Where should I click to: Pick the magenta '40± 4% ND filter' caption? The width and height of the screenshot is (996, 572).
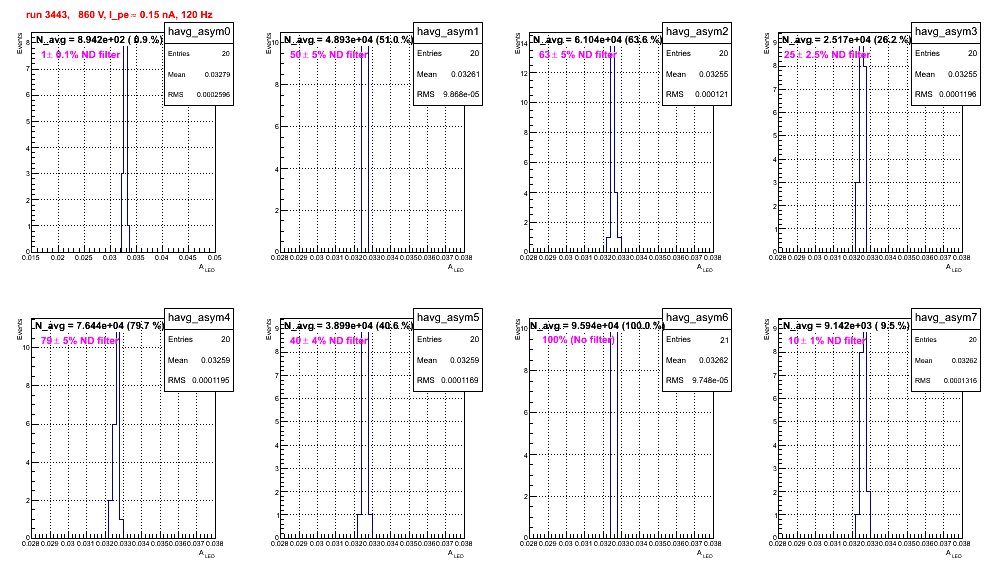(329, 341)
